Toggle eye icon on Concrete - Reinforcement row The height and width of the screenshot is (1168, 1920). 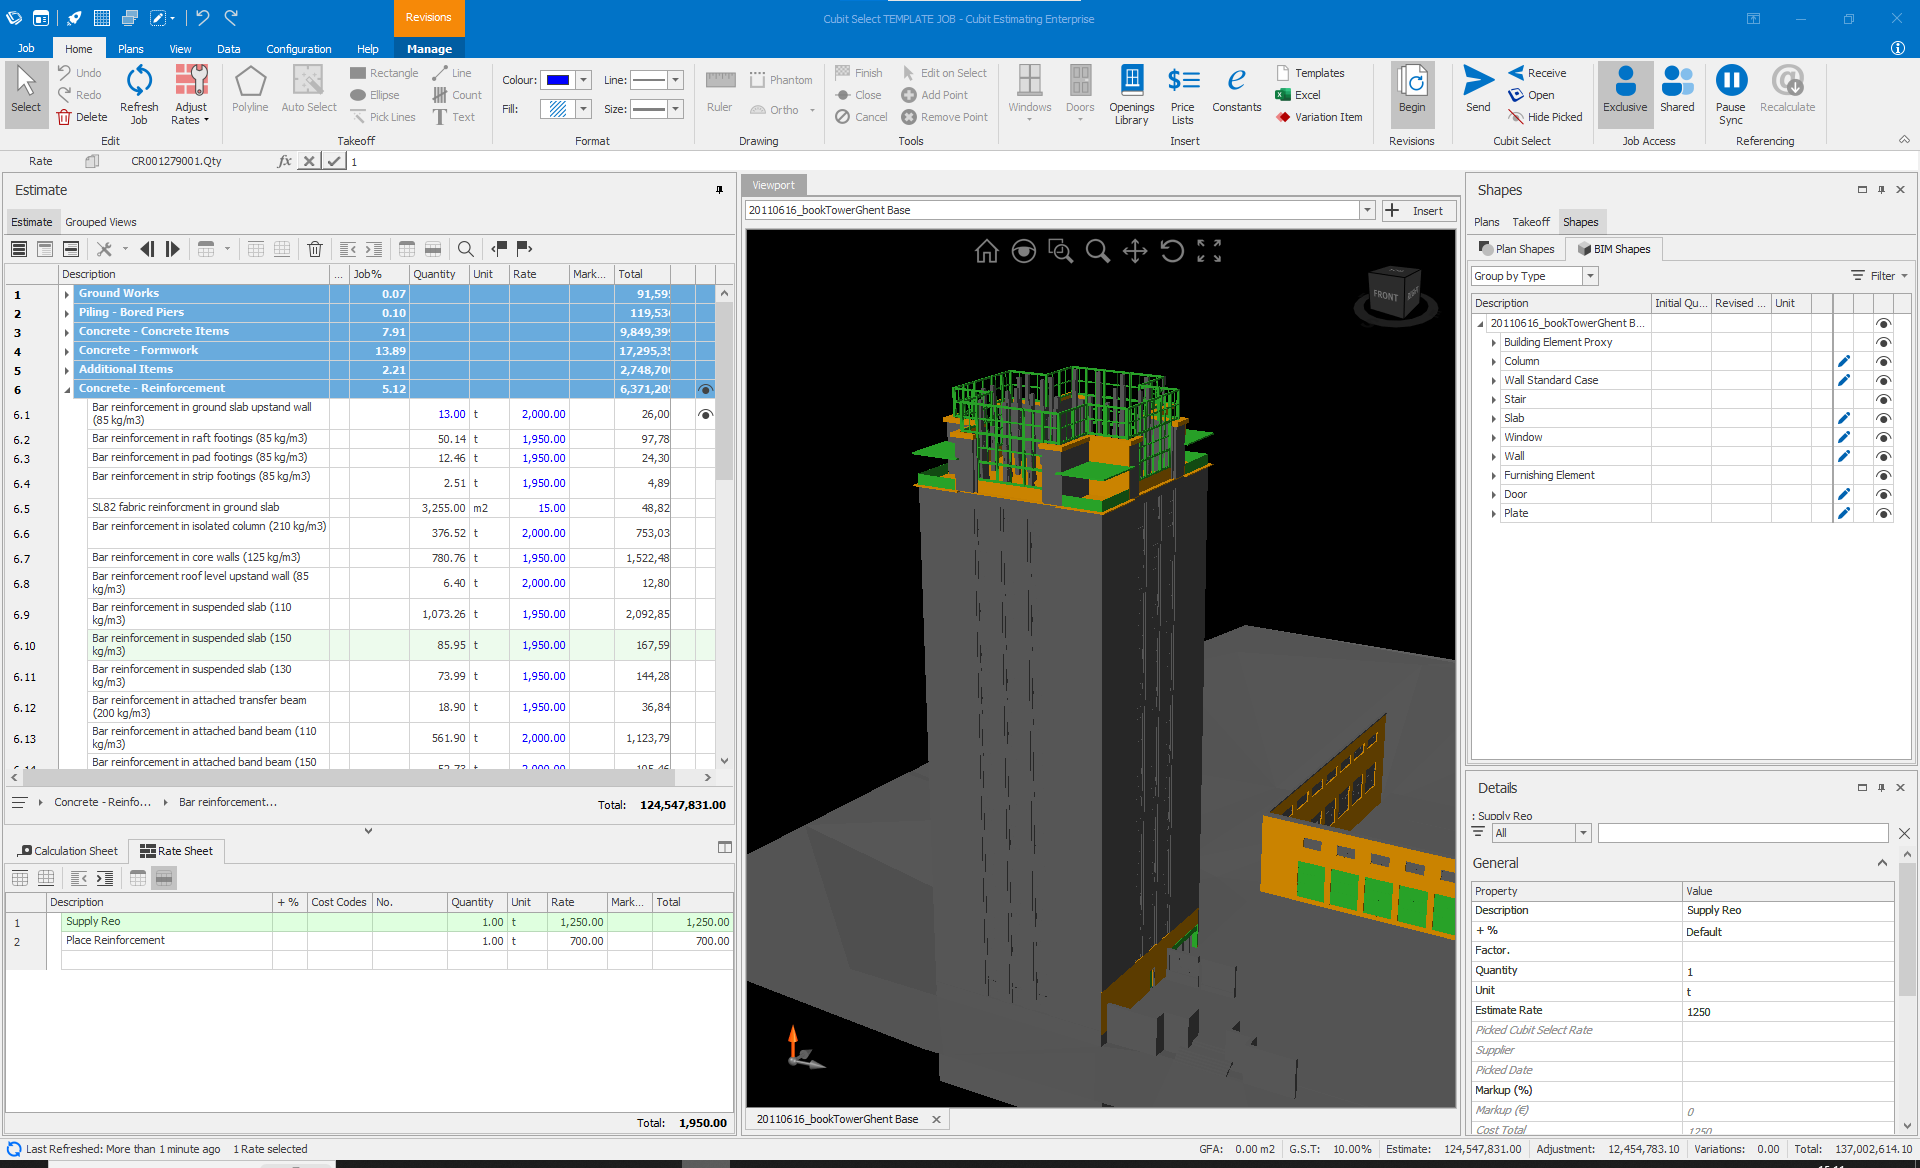[705, 389]
